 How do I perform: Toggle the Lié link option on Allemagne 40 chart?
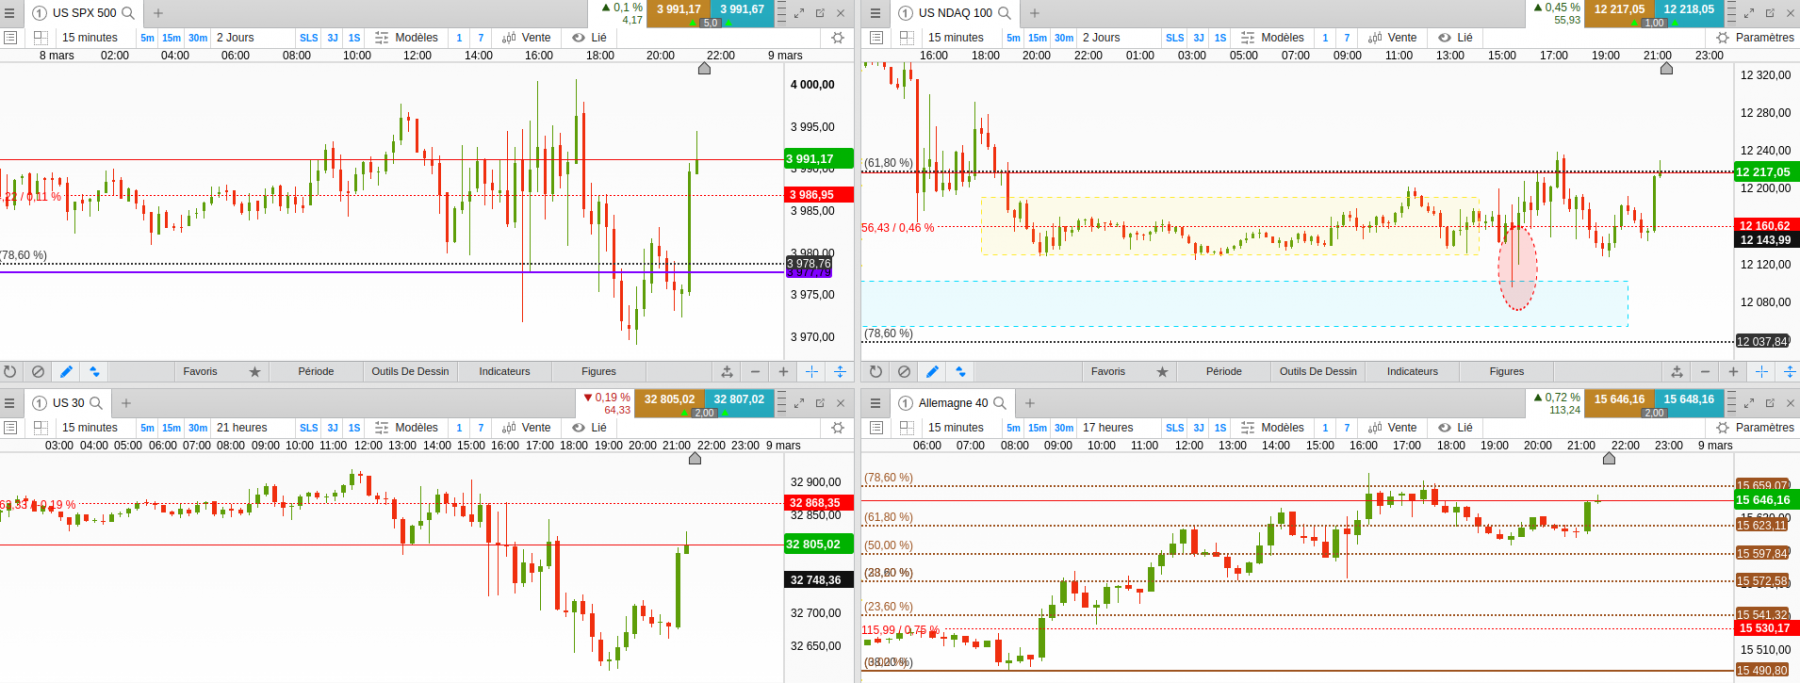click(1455, 427)
